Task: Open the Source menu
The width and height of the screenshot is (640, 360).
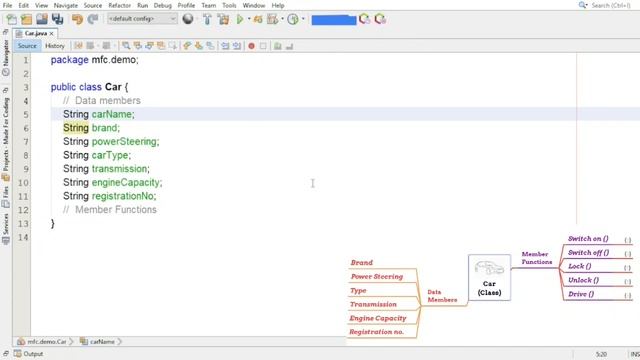Action: click(93, 5)
